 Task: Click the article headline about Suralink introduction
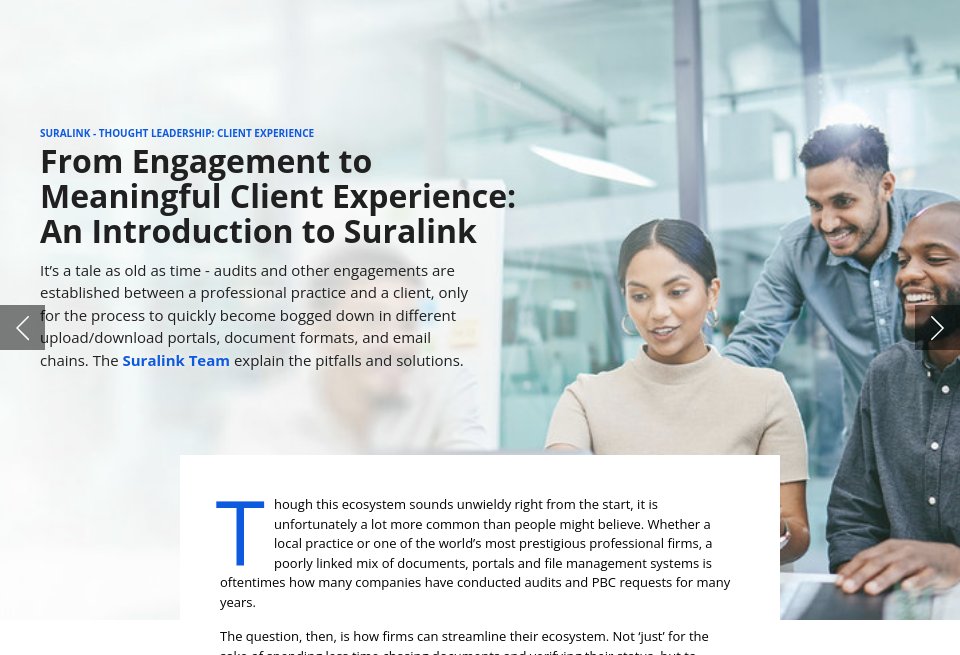(277, 196)
